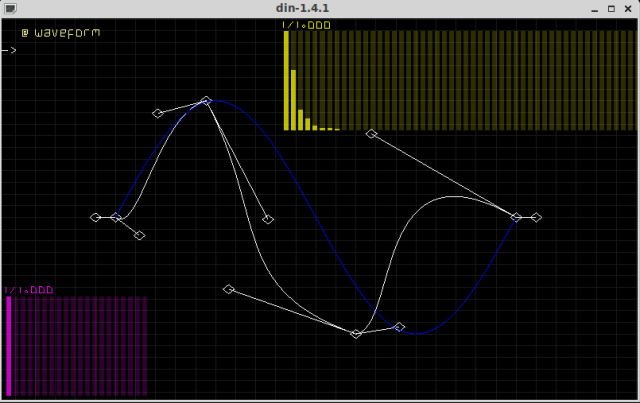
Task: Click the waveform start vertex on the left
Action: pyautogui.click(x=116, y=217)
